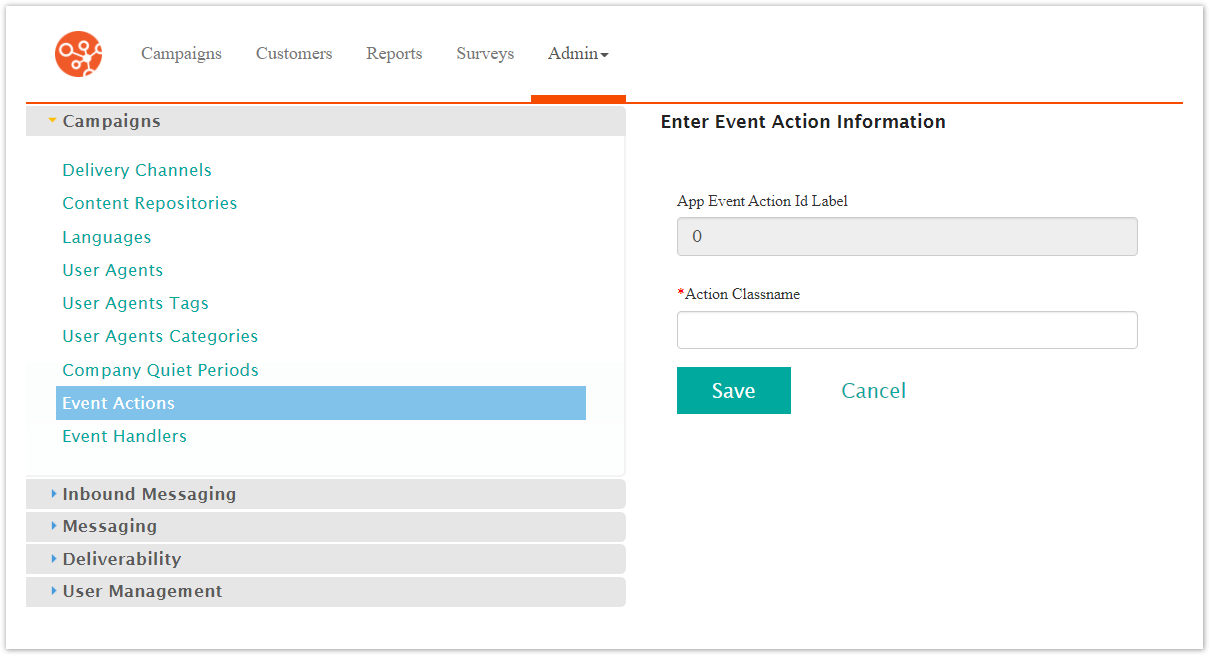Open the Reports top menu
1209x655 pixels.
394,54
